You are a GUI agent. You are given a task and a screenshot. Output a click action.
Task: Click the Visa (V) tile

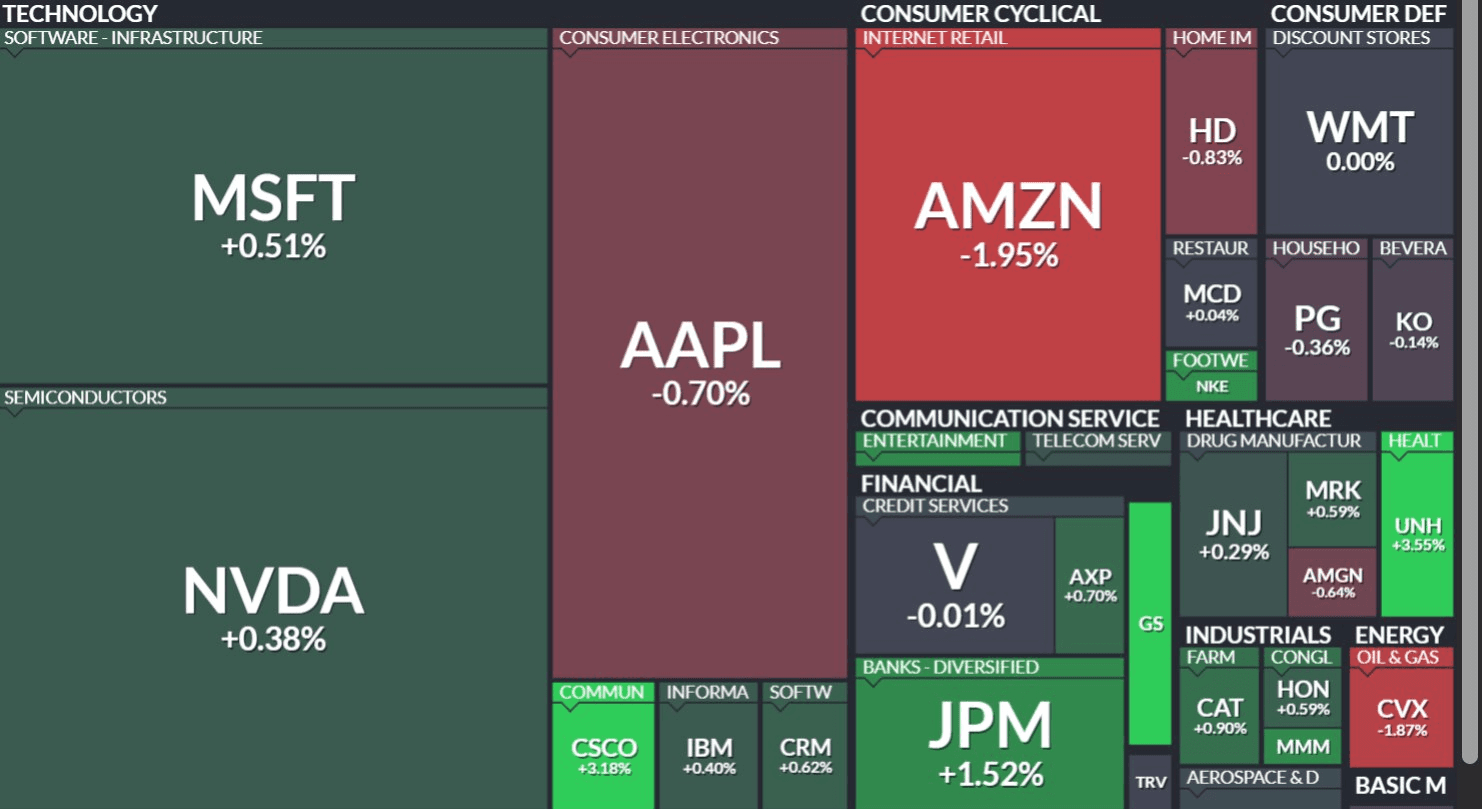pos(954,585)
